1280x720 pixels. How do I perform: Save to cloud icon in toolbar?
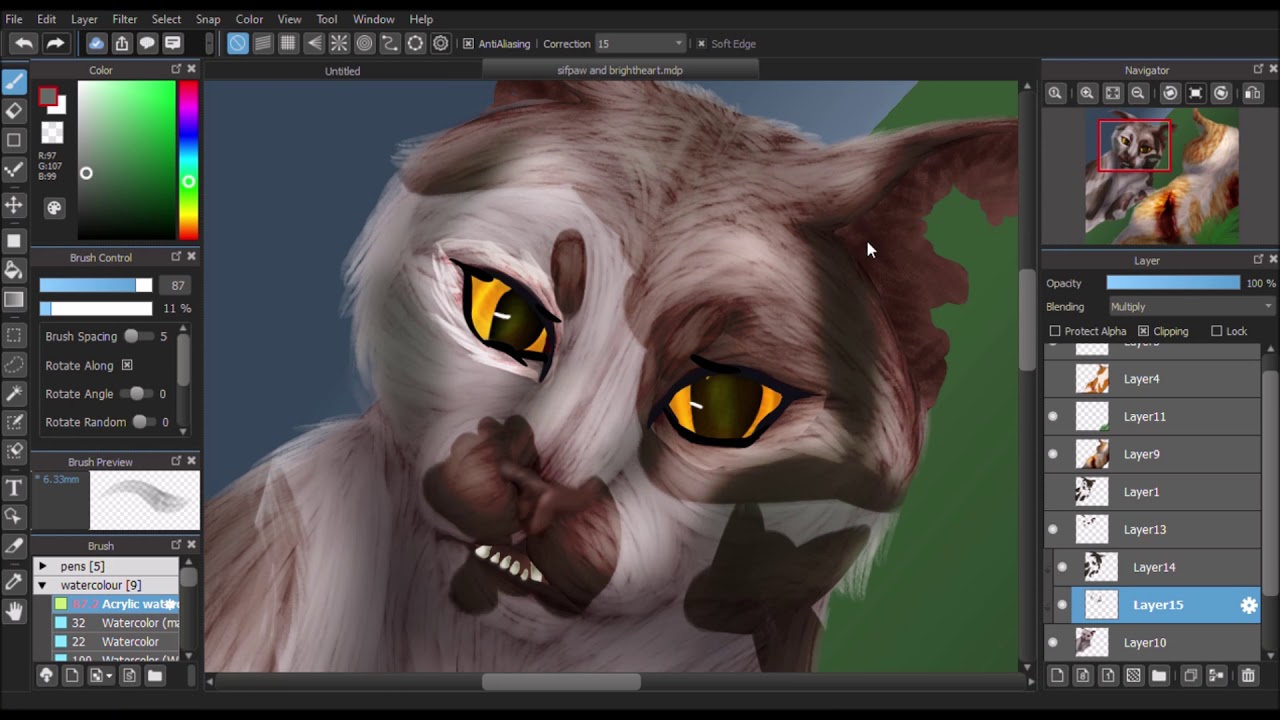pyautogui.click(x=96, y=43)
